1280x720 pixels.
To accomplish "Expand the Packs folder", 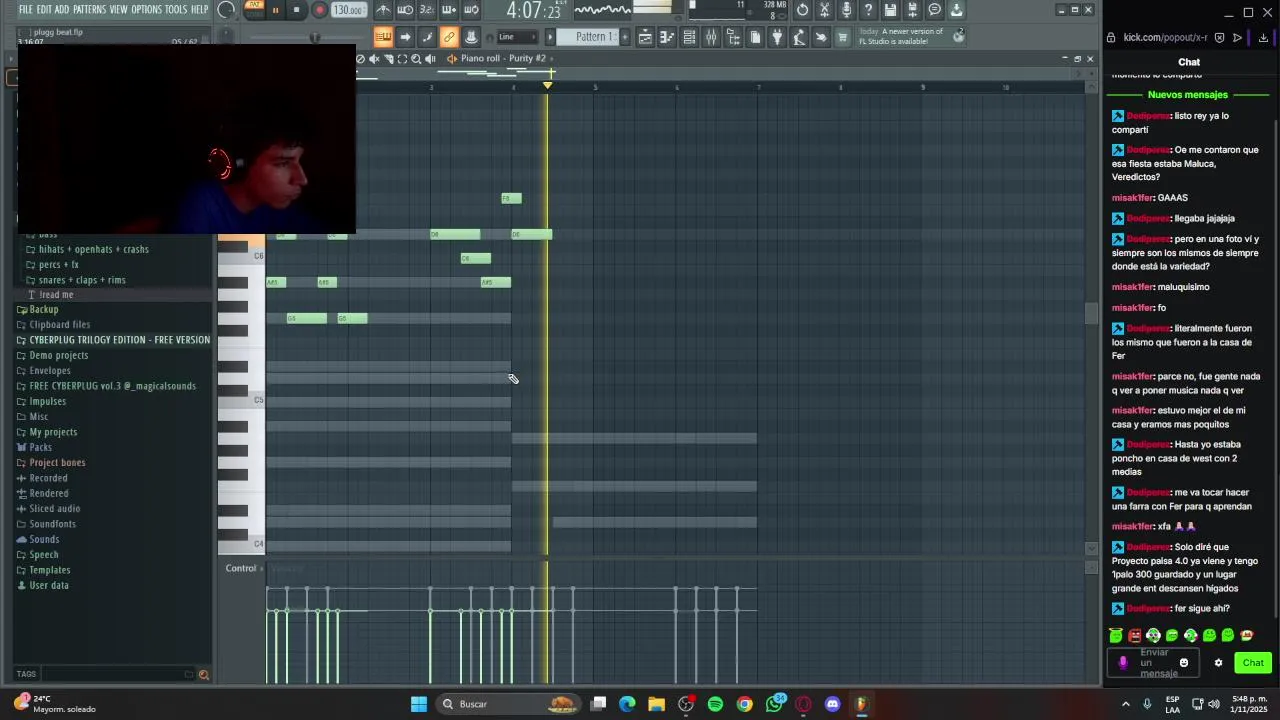I will click(40, 447).
